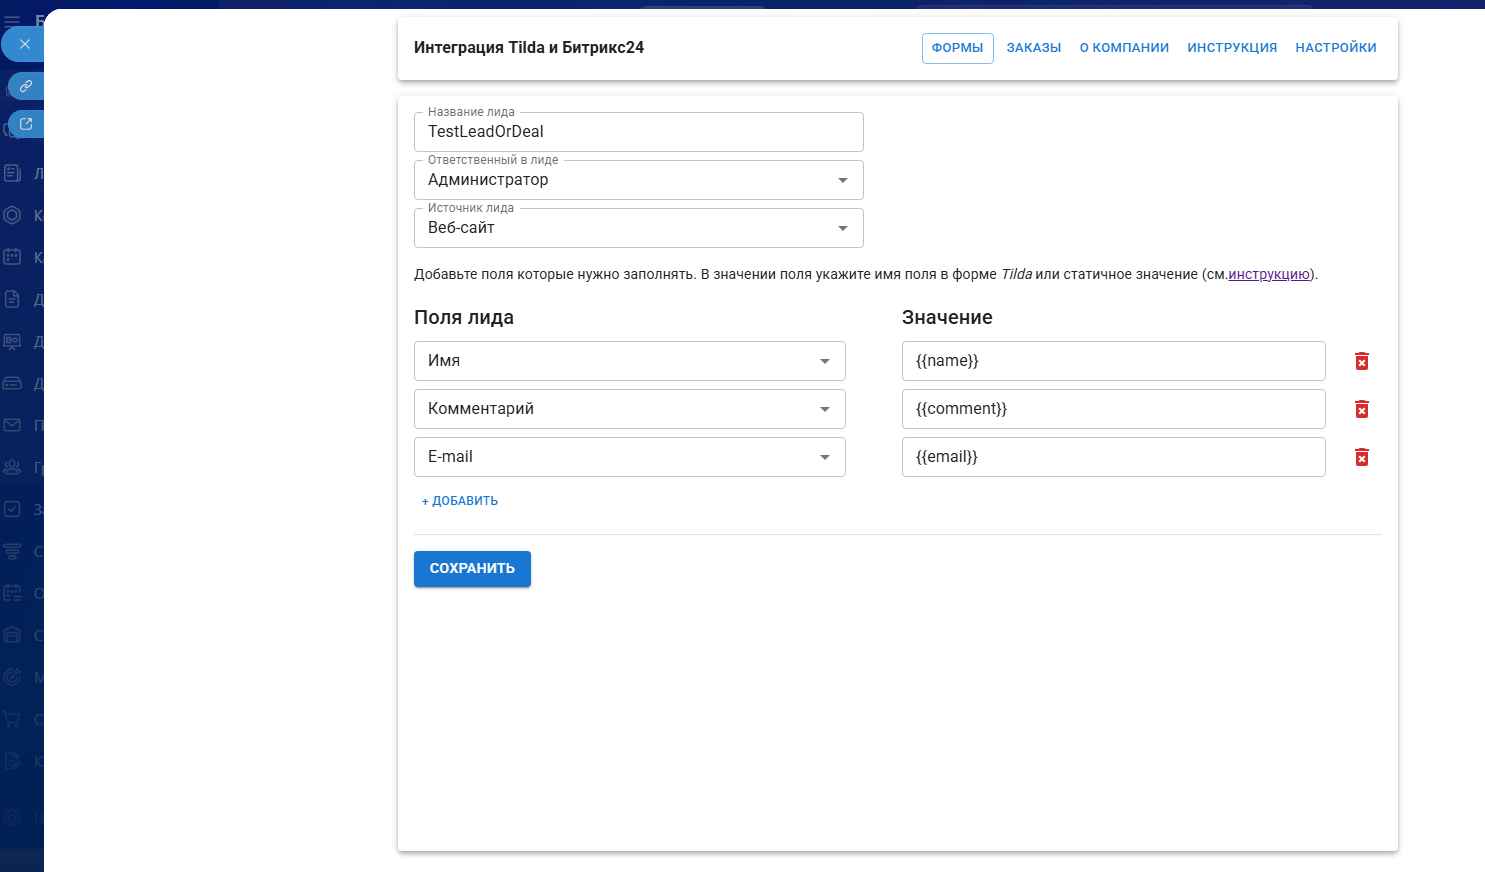
Task: Click the calendar icon in sidebar
Action: pos(12,257)
